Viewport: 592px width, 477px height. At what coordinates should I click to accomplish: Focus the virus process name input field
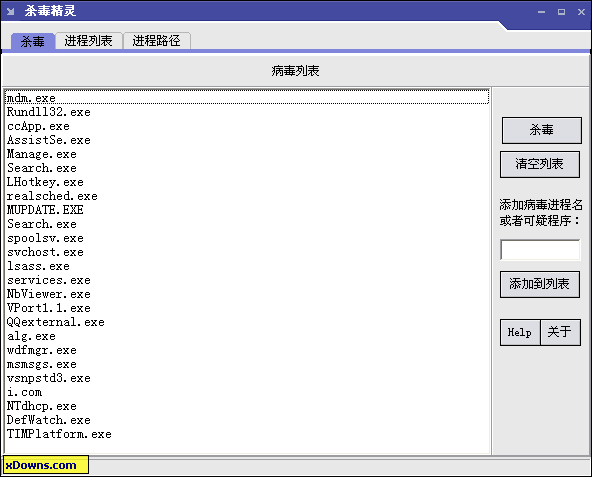(540, 250)
